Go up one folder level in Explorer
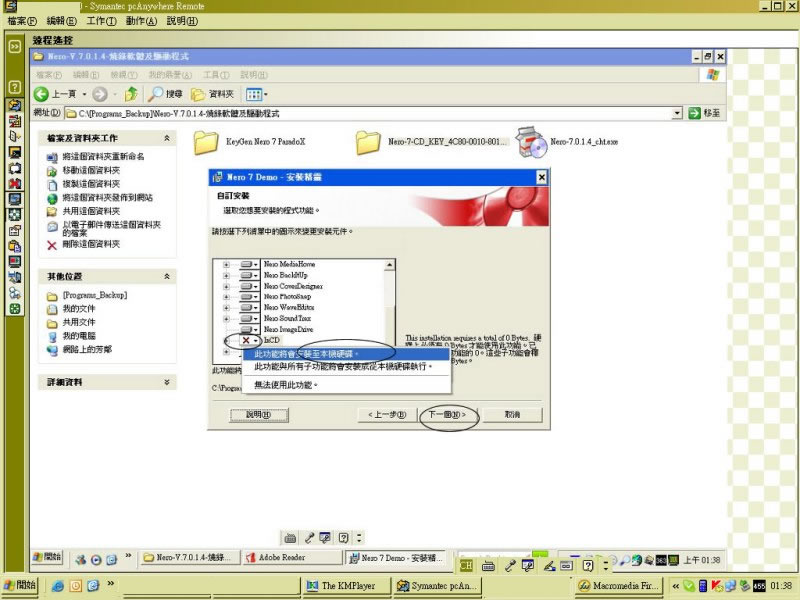Image resolution: width=800 pixels, height=600 pixels. [131, 94]
